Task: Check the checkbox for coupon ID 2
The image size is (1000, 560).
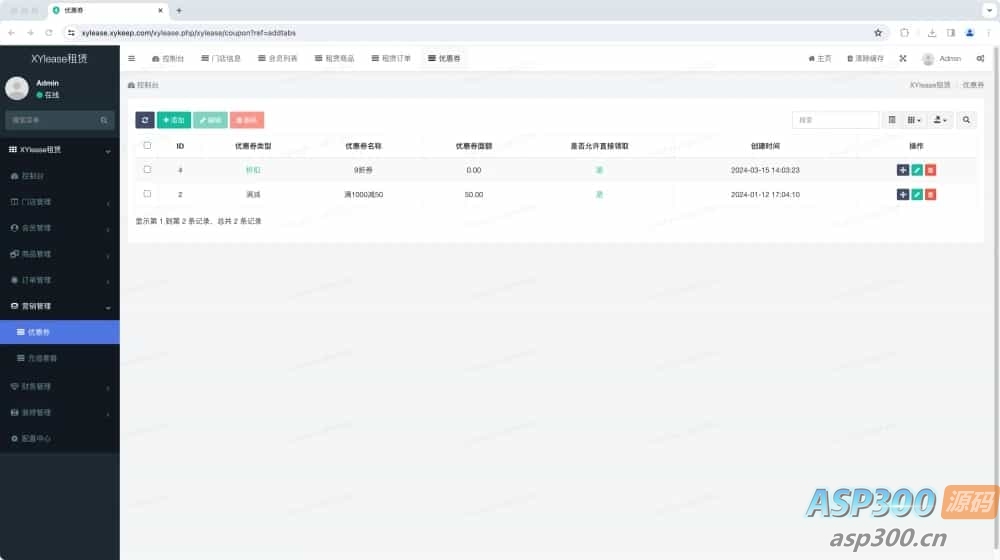Action: coord(147,194)
